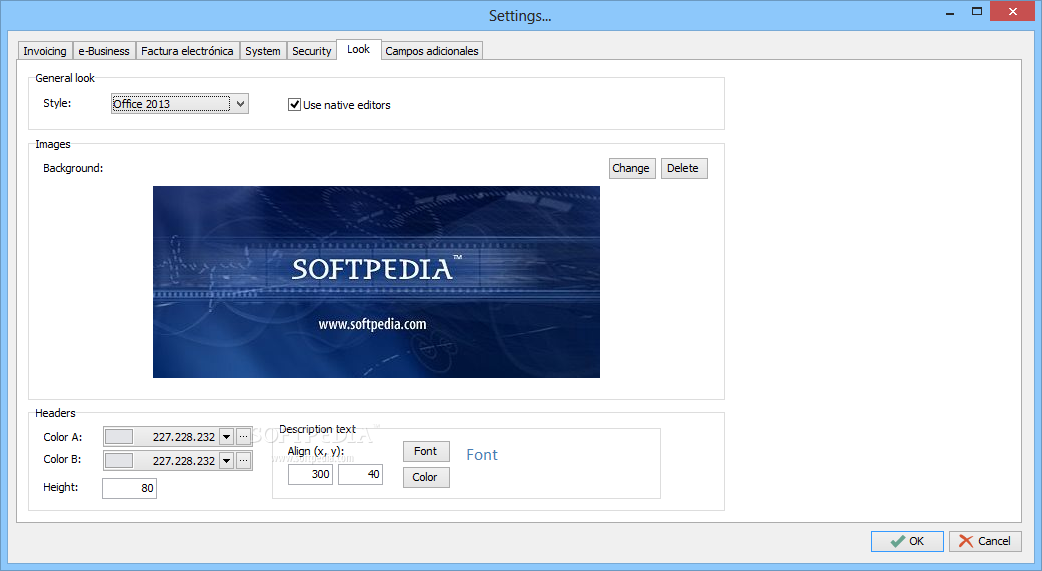This screenshot has height=571, width=1042.
Task: Click the Align y field showing 40
Action: [360, 475]
